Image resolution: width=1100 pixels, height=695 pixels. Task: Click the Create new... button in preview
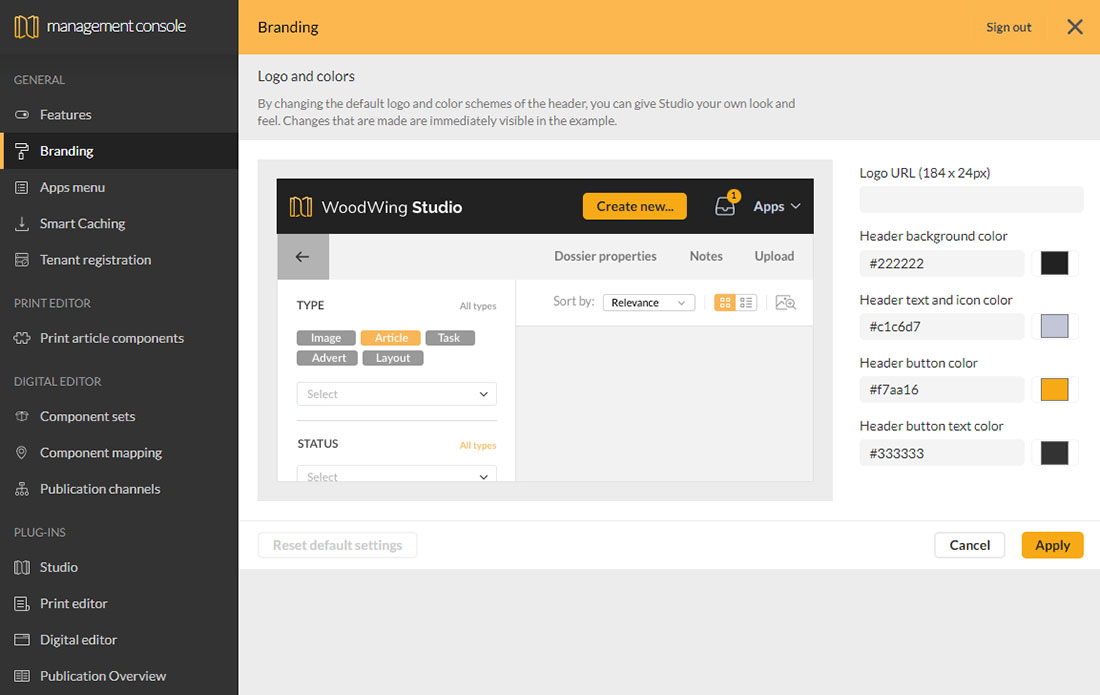click(x=635, y=206)
